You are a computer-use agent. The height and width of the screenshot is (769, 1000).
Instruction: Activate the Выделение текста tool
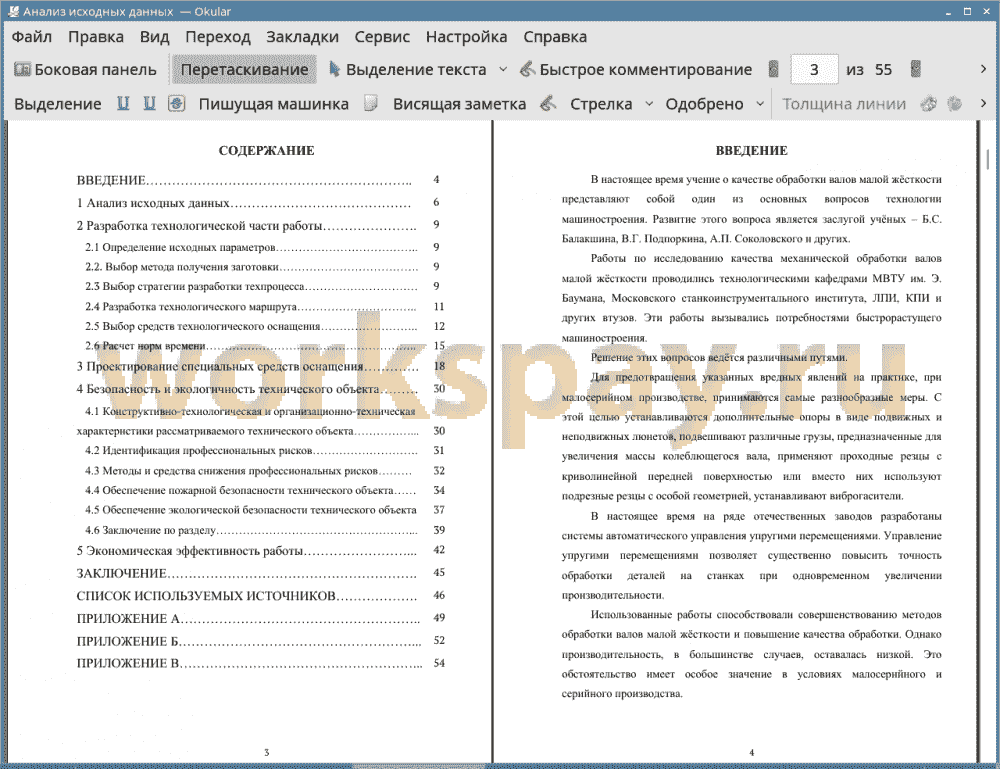point(408,70)
